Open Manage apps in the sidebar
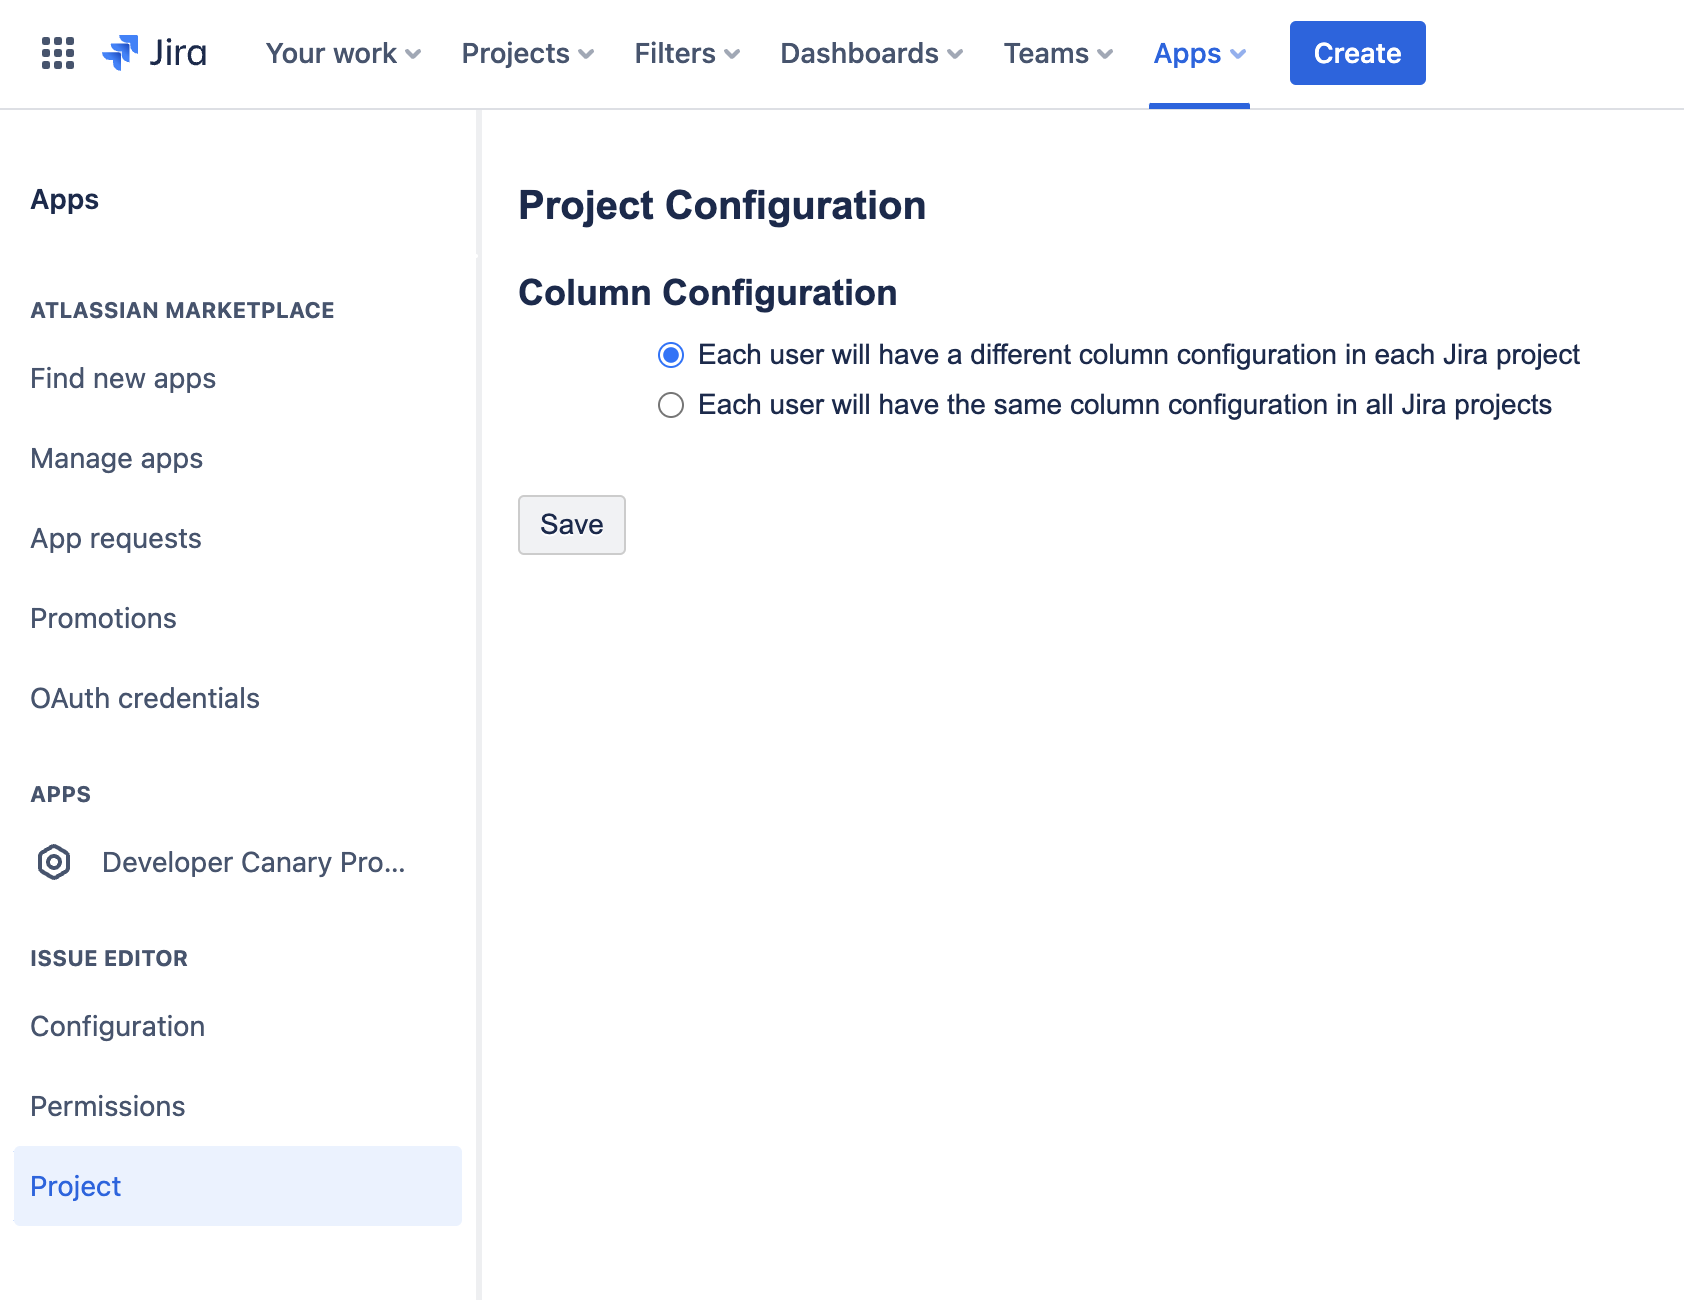The width and height of the screenshot is (1684, 1300). (x=117, y=459)
